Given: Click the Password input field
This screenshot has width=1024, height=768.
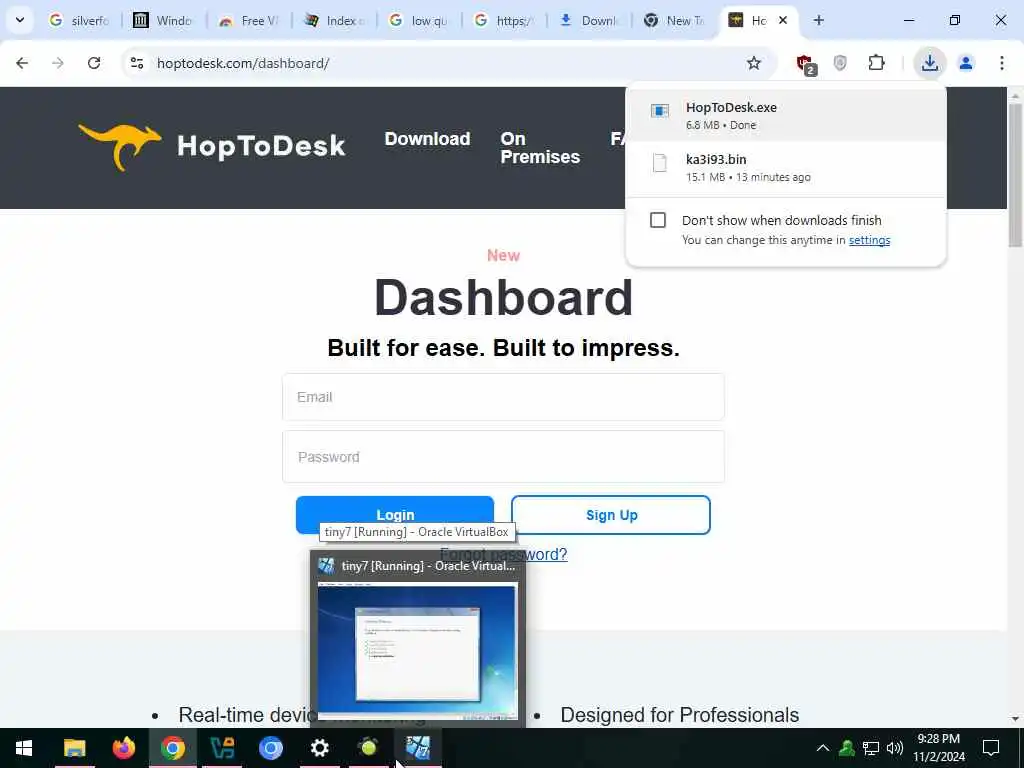Looking at the screenshot, I should click(x=503, y=456).
